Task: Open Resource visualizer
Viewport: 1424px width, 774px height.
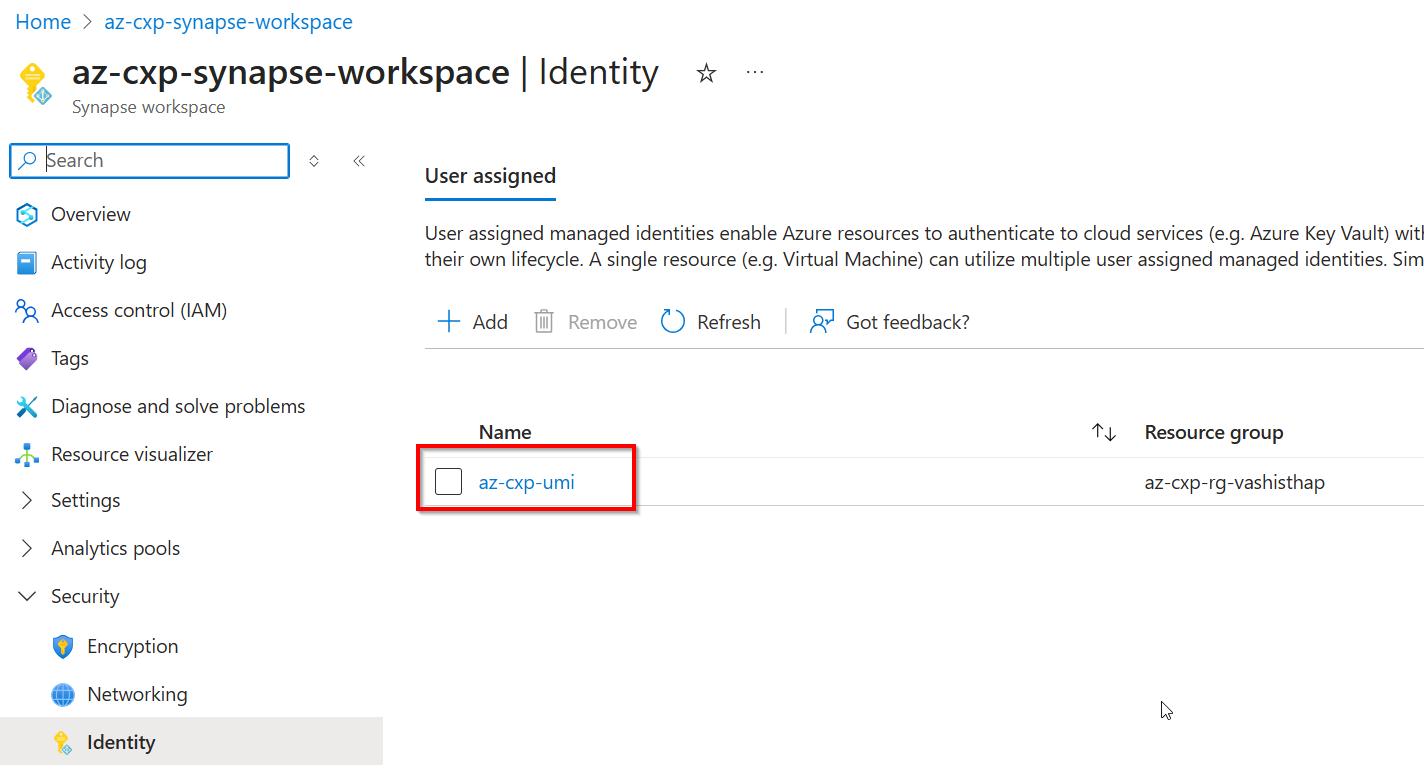Action: 132,455
